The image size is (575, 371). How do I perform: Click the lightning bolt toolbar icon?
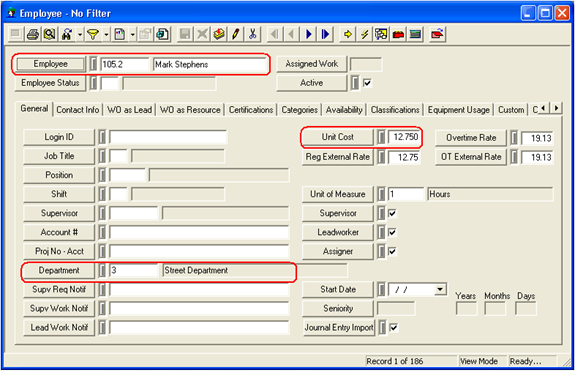[x=365, y=34]
